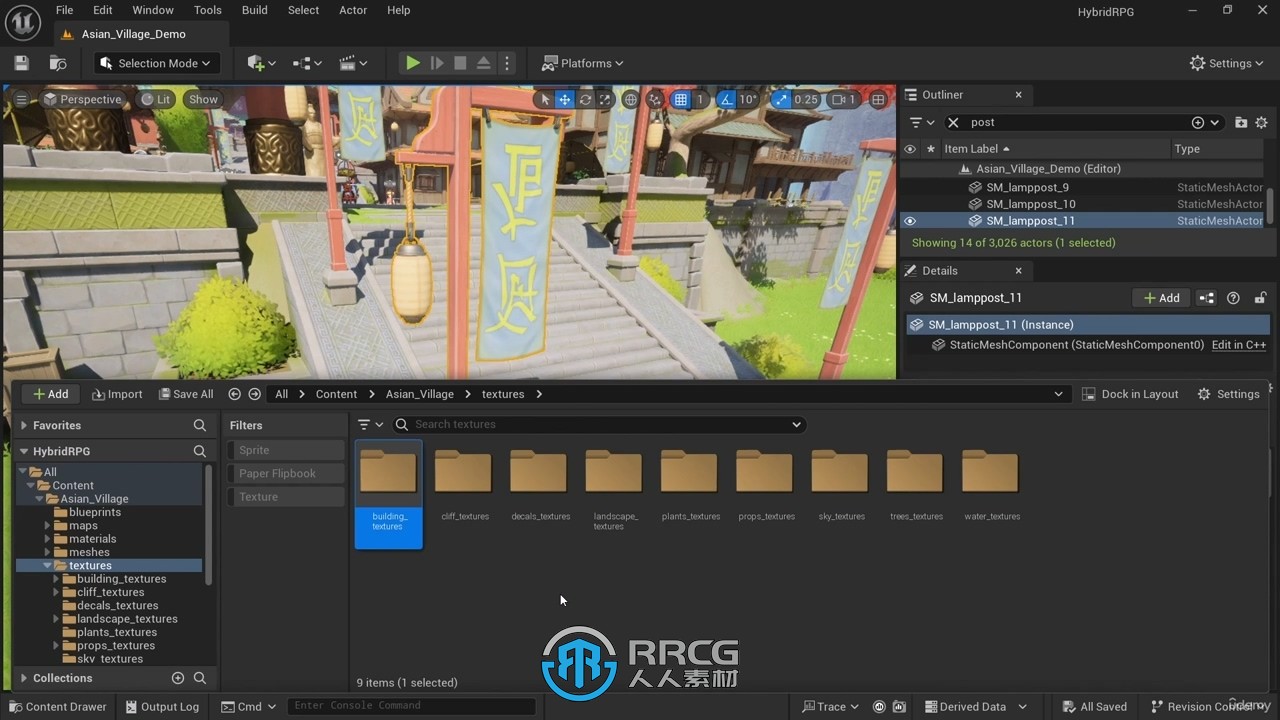This screenshot has height=720, width=1280.
Task: Enable the Paper Flipbook filter
Action: click(287, 473)
